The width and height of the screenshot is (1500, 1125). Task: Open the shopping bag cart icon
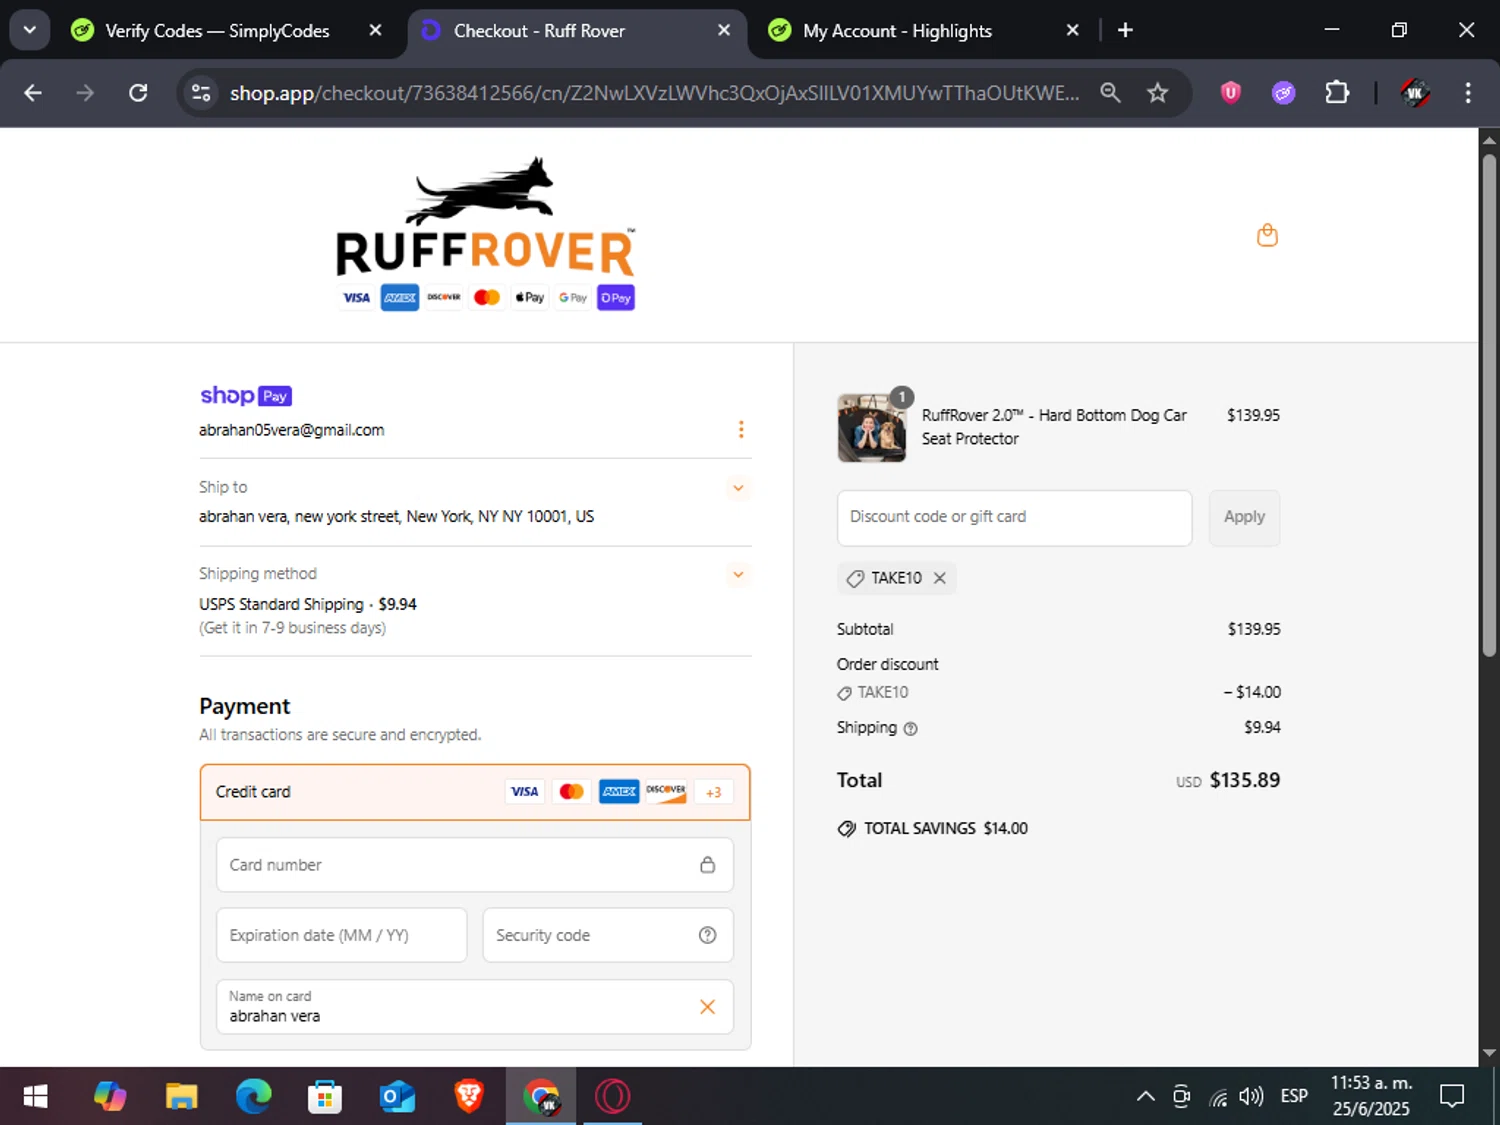(1267, 235)
